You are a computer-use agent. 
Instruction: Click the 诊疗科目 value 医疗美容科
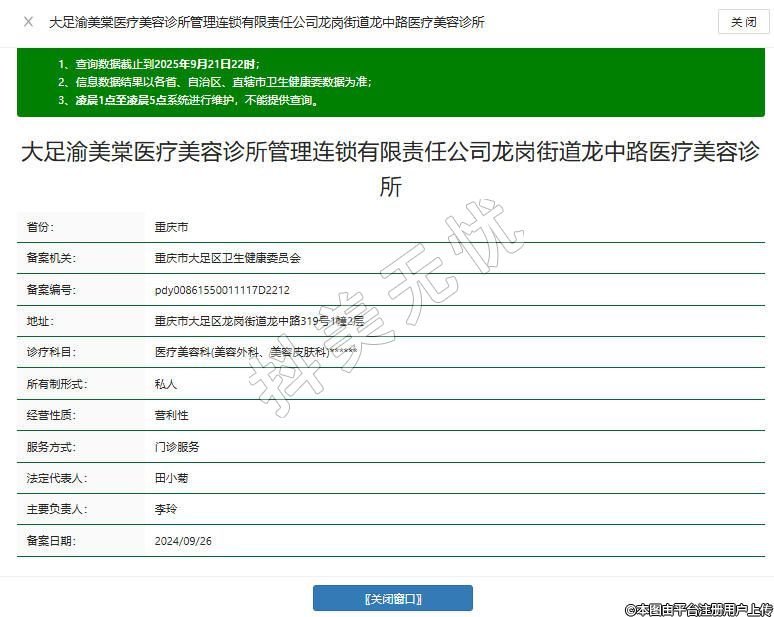click(256, 353)
